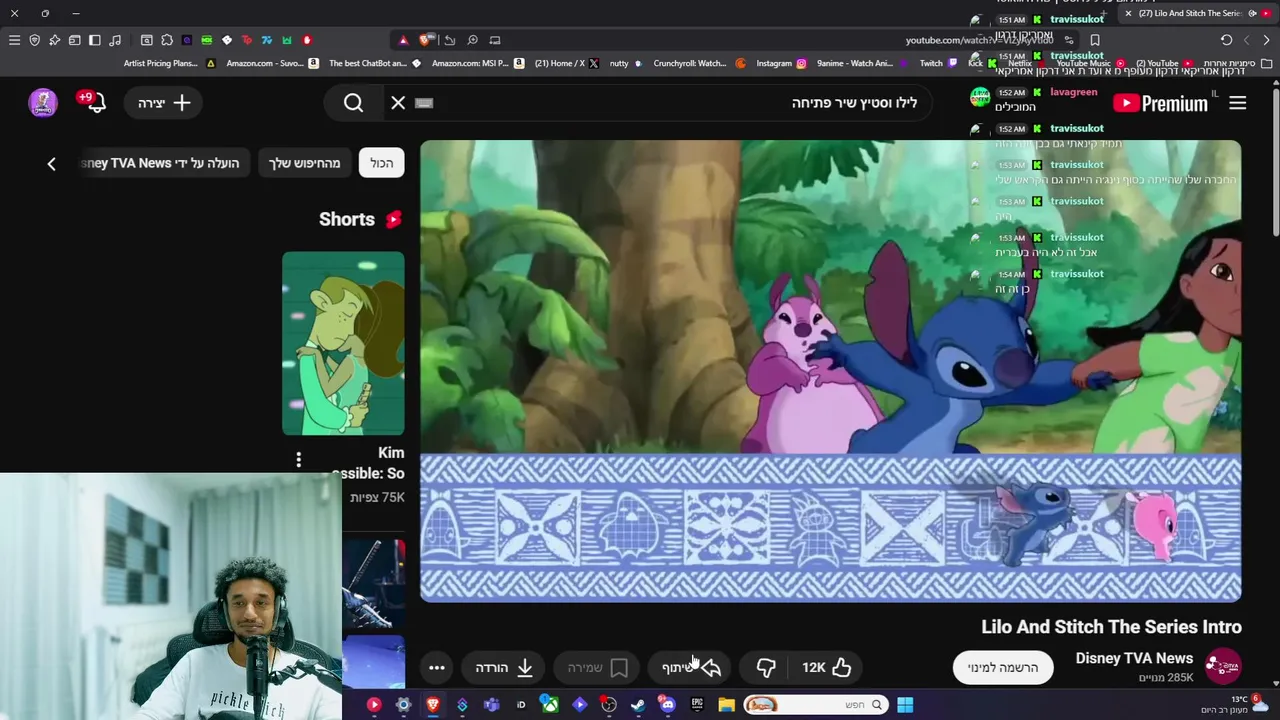Viewport: 1280px width, 720px height.
Task: Open Epic Games Launcher taskbar icon
Action: 697,705
